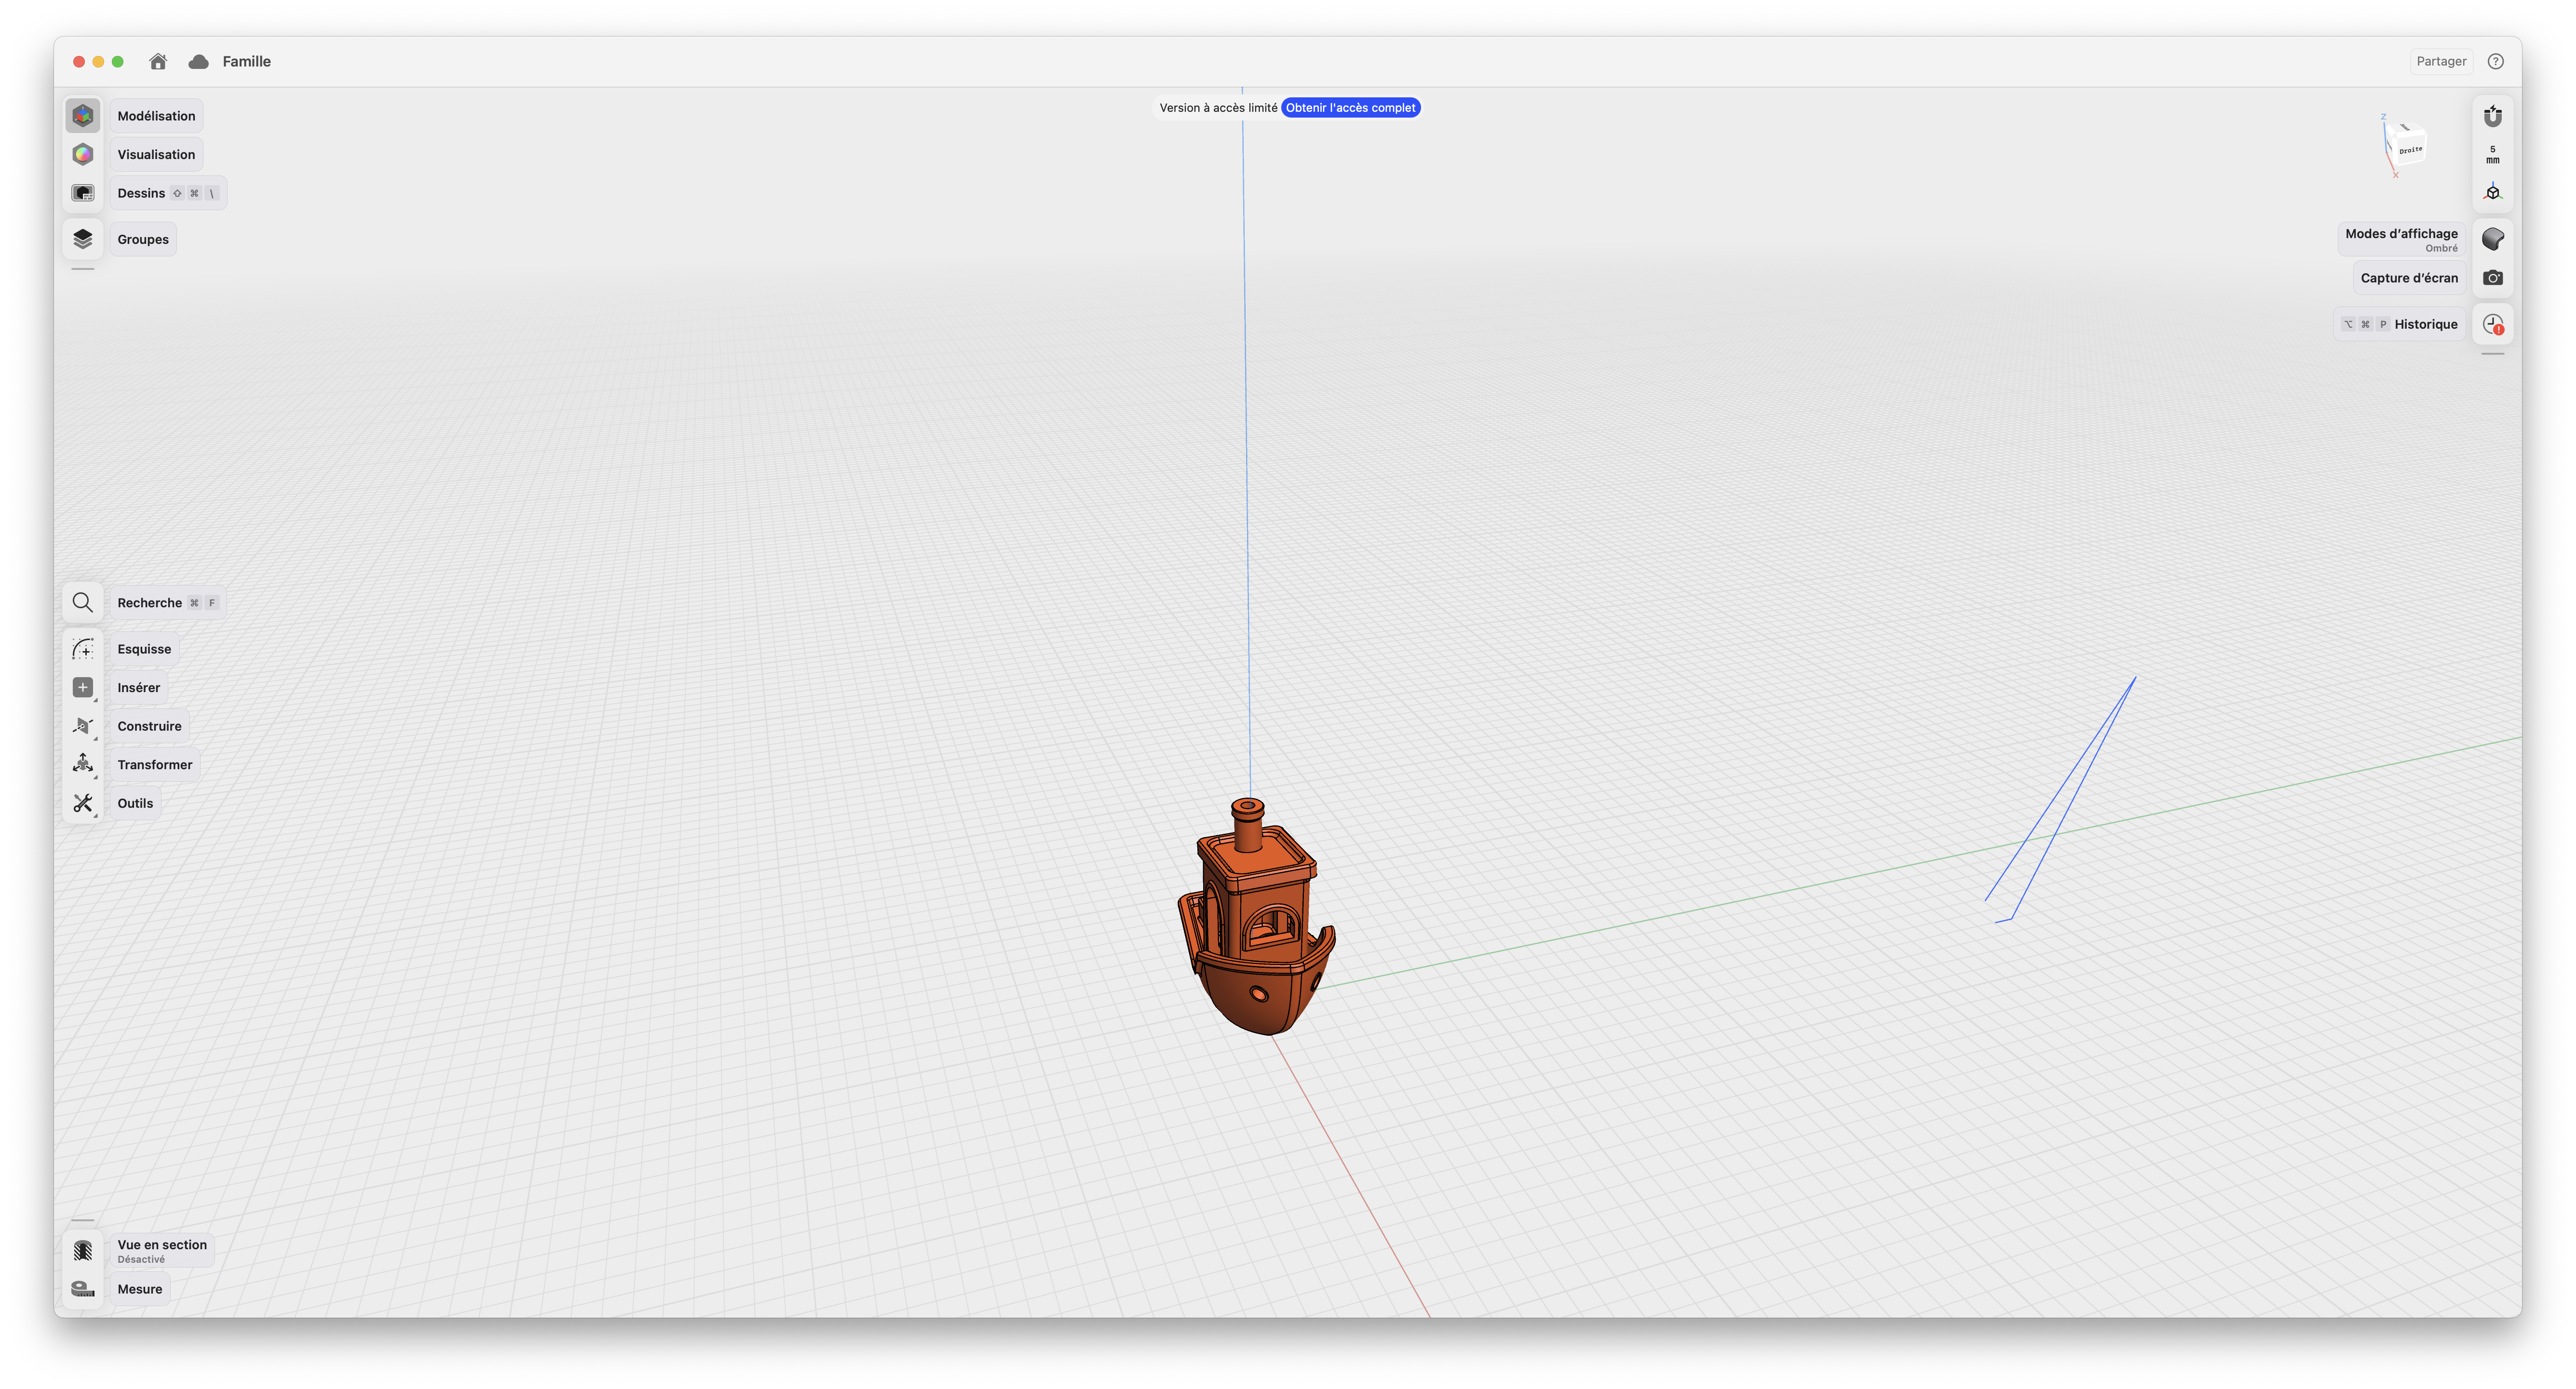Click the cloud sync icon
2576x1389 pixels.
click(x=199, y=61)
